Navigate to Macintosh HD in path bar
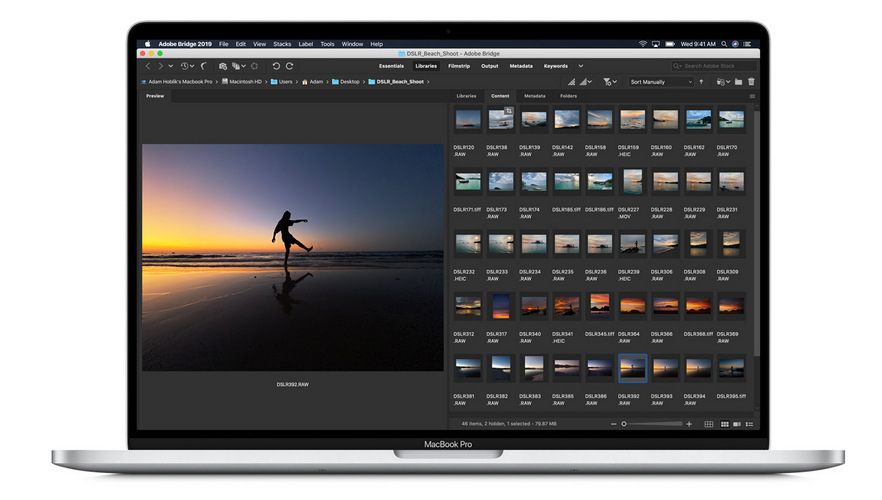Viewport: 882px width, 500px height. (242, 82)
